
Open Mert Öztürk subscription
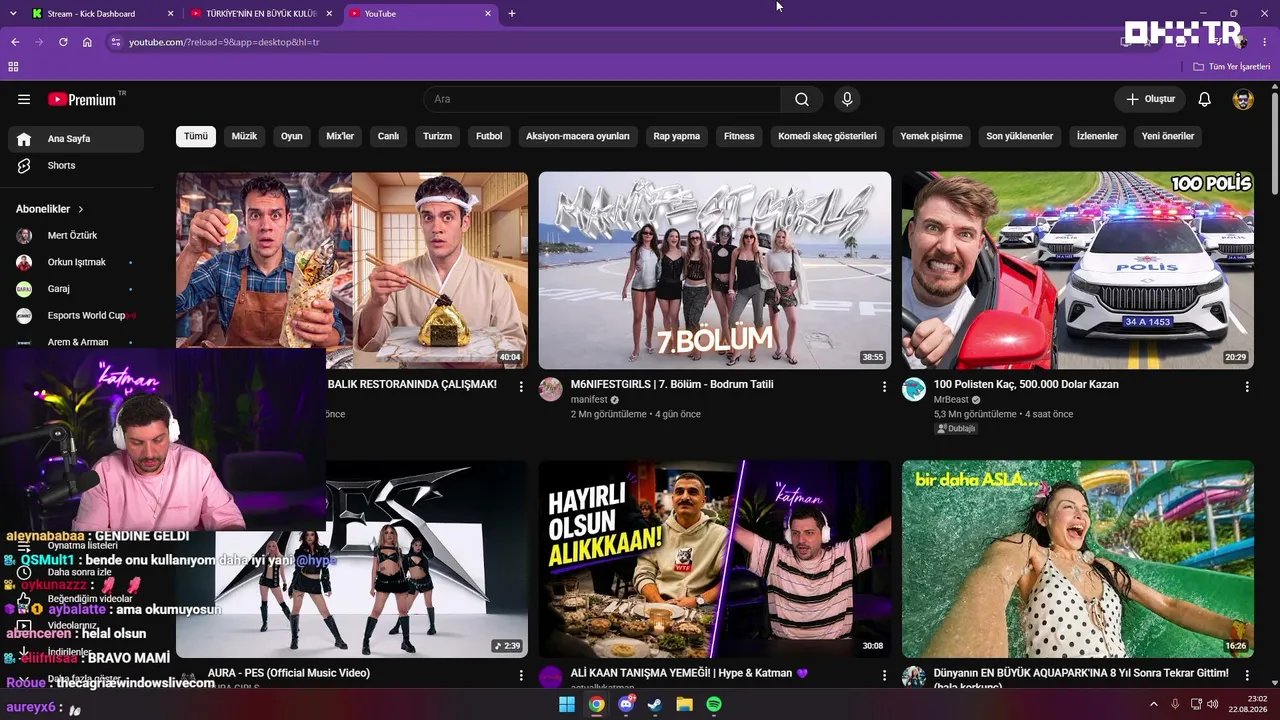(76, 236)
